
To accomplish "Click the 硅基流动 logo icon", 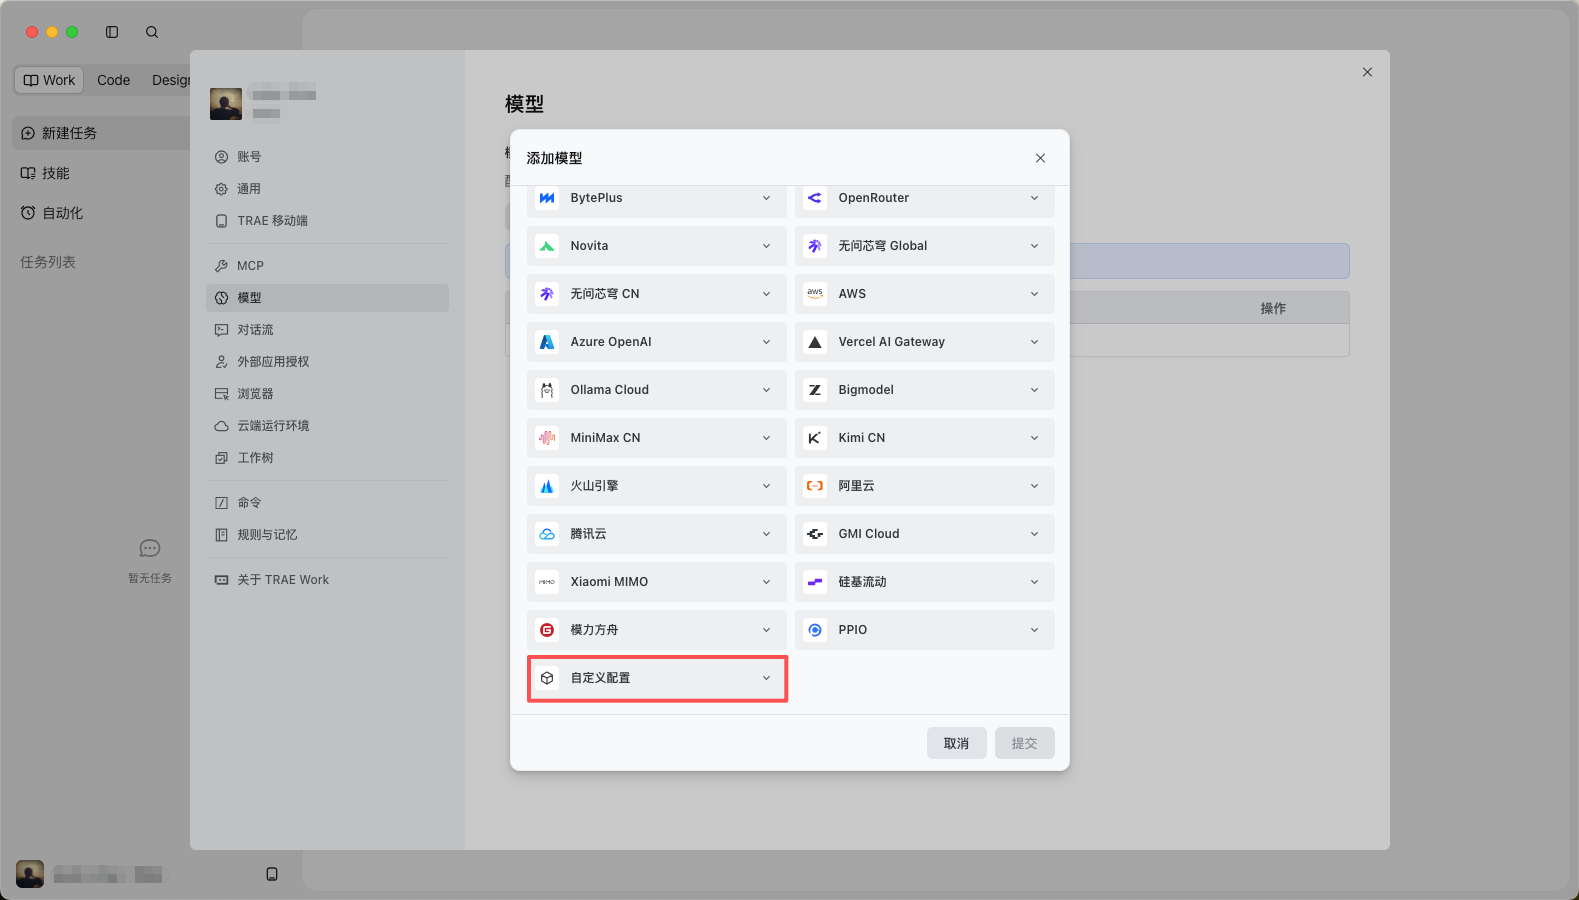I will (x=815, y=582).
